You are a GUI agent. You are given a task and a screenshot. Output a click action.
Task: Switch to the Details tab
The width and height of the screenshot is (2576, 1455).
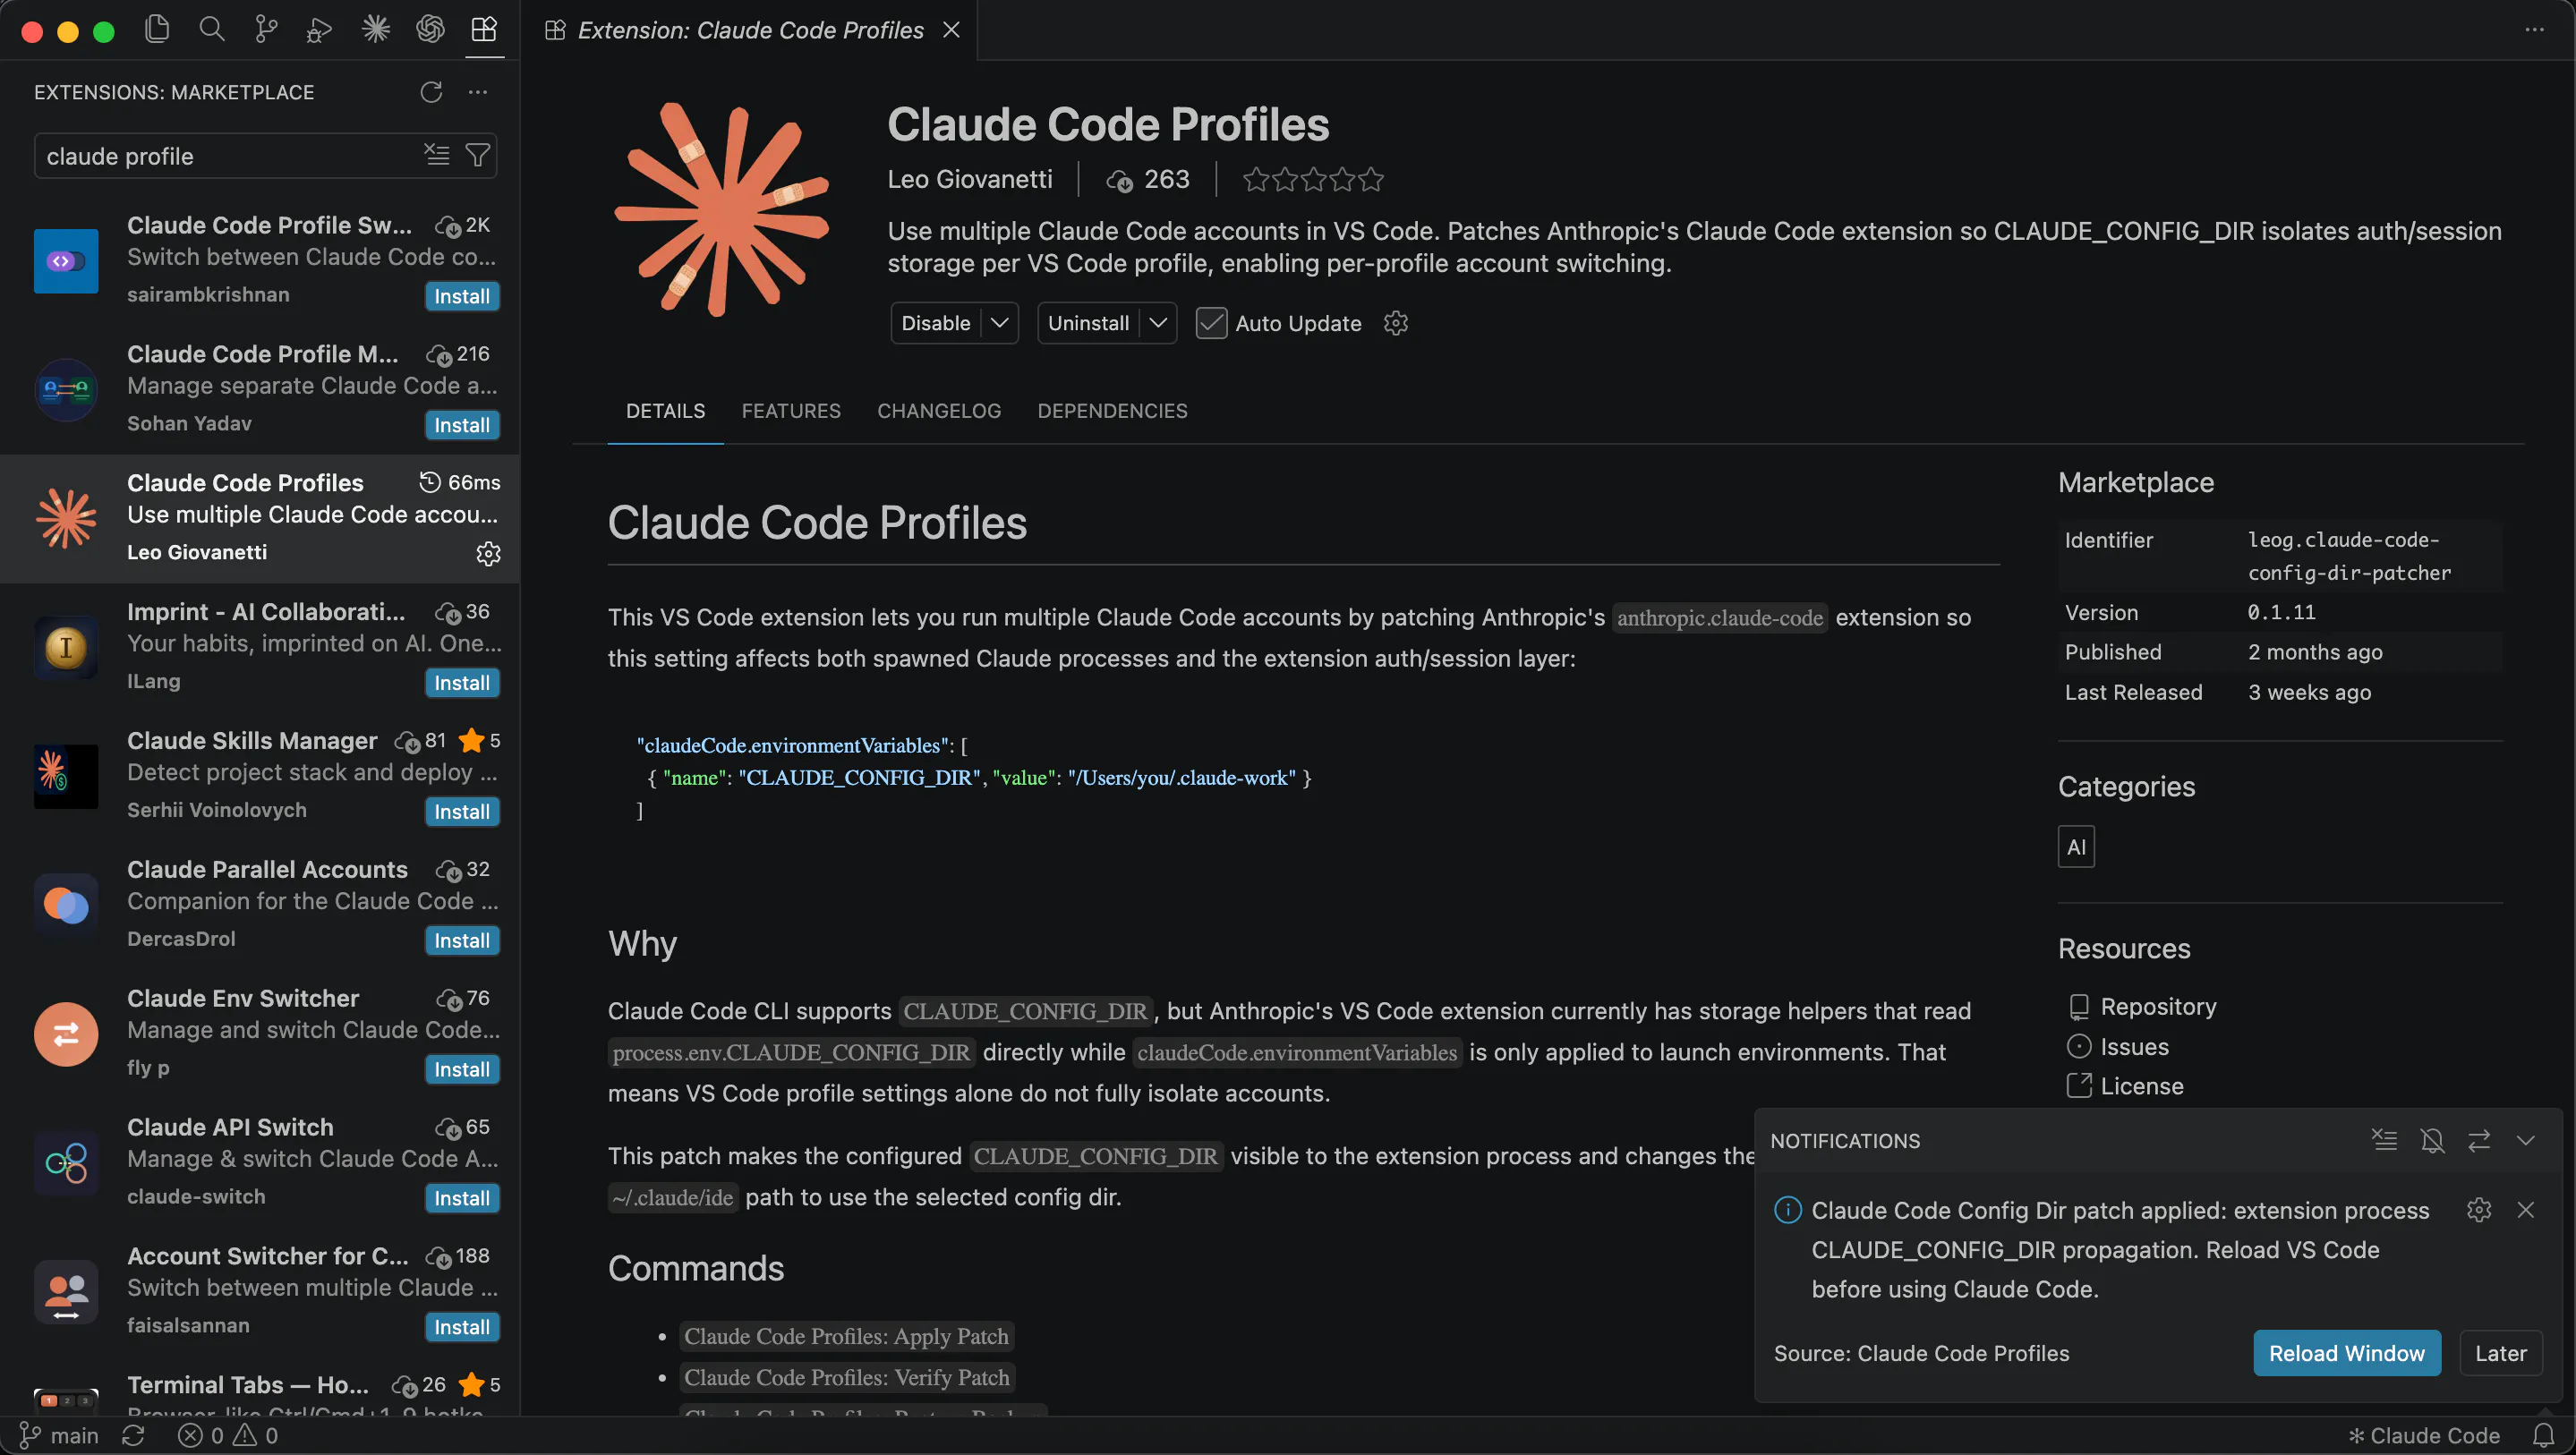(x=665, y=411)
